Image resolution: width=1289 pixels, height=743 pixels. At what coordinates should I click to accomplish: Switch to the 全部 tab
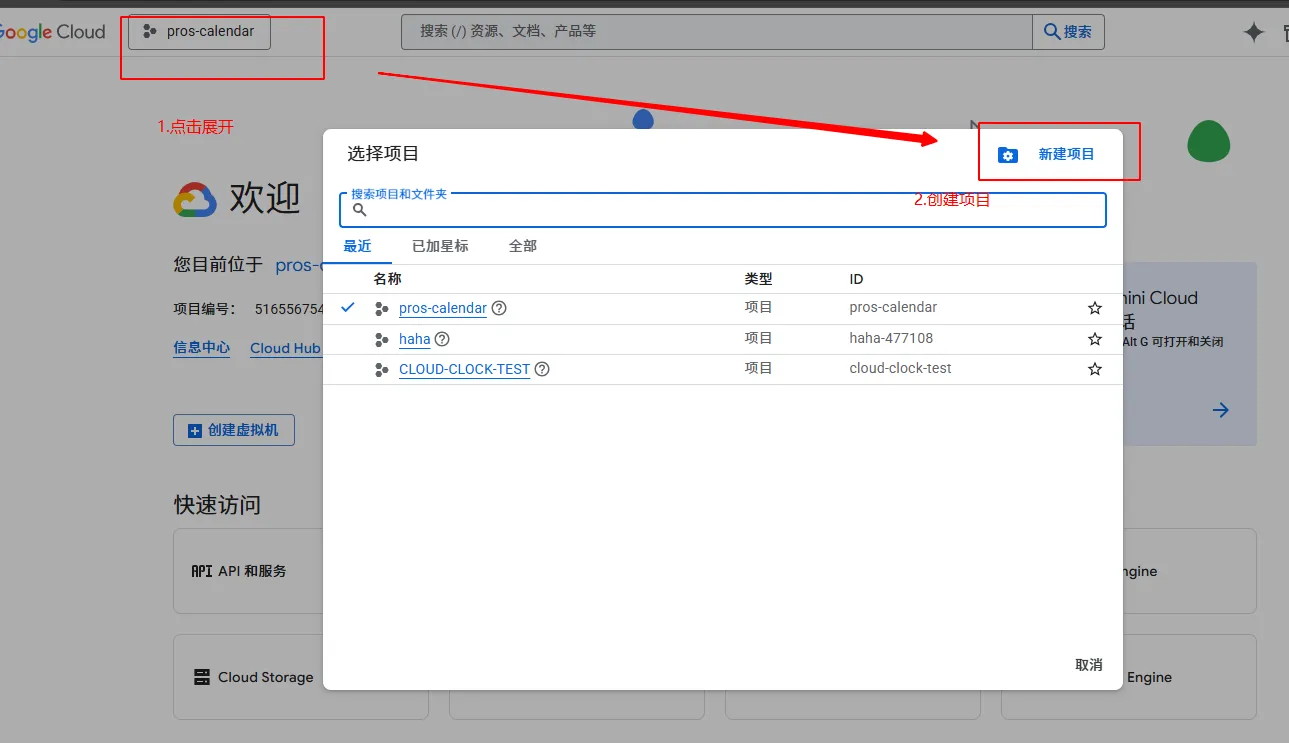[522, 246]
